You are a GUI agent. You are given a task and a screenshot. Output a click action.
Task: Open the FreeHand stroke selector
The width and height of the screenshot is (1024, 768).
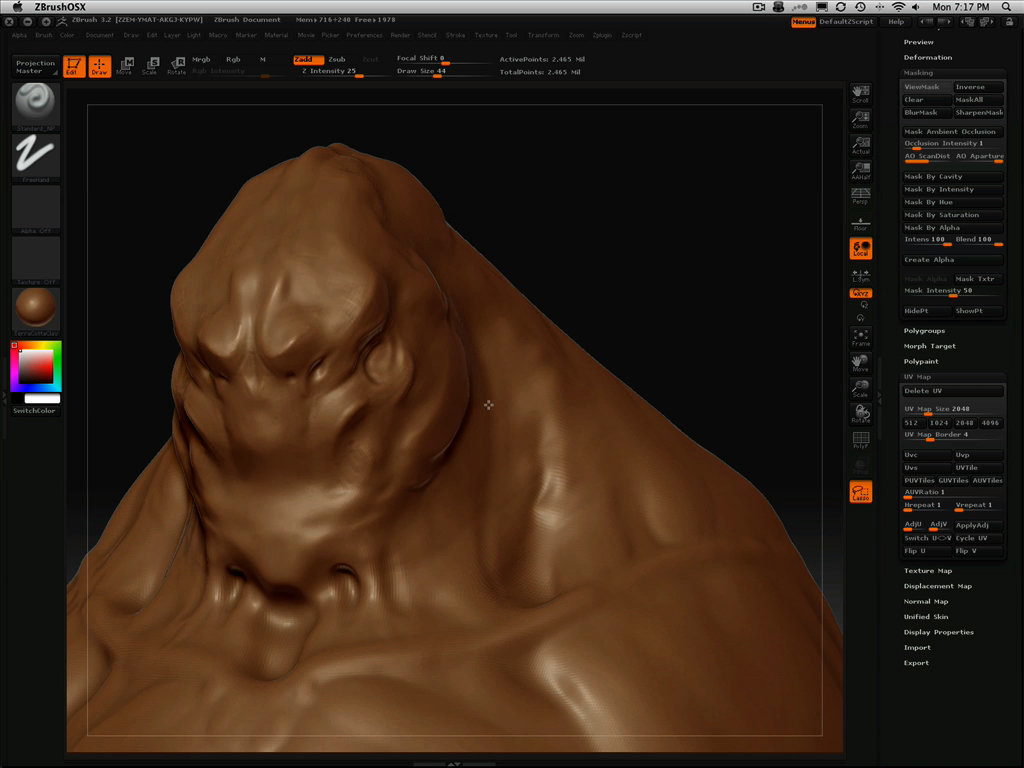click(36, 155)
